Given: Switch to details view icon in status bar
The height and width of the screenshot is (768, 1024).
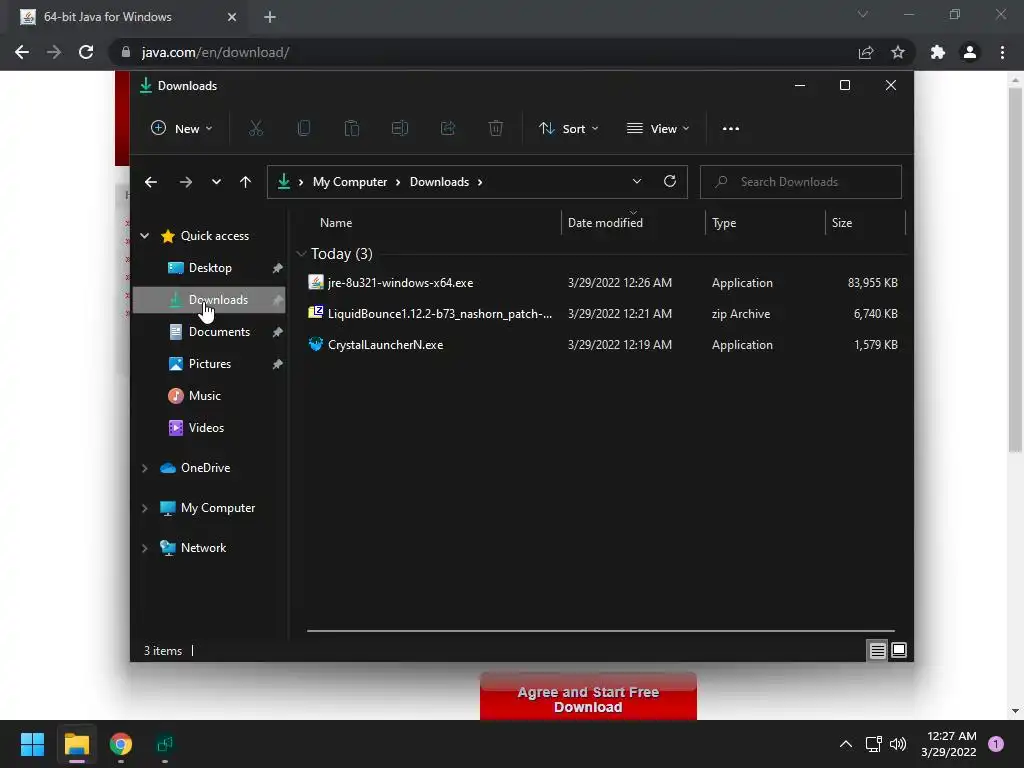Looking at the screenshot, I should (x=877, y=650).
